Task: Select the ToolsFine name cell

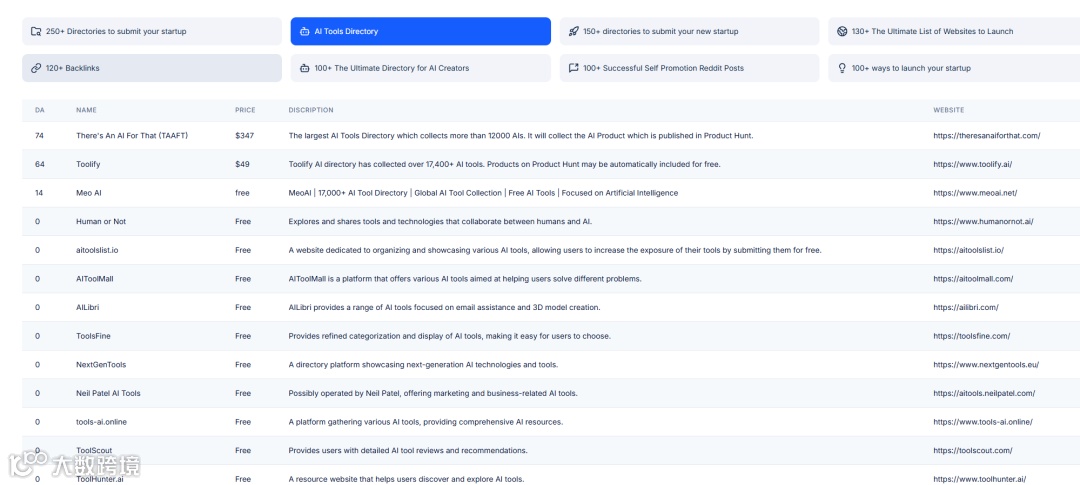Action: click(x=93, y=336)
